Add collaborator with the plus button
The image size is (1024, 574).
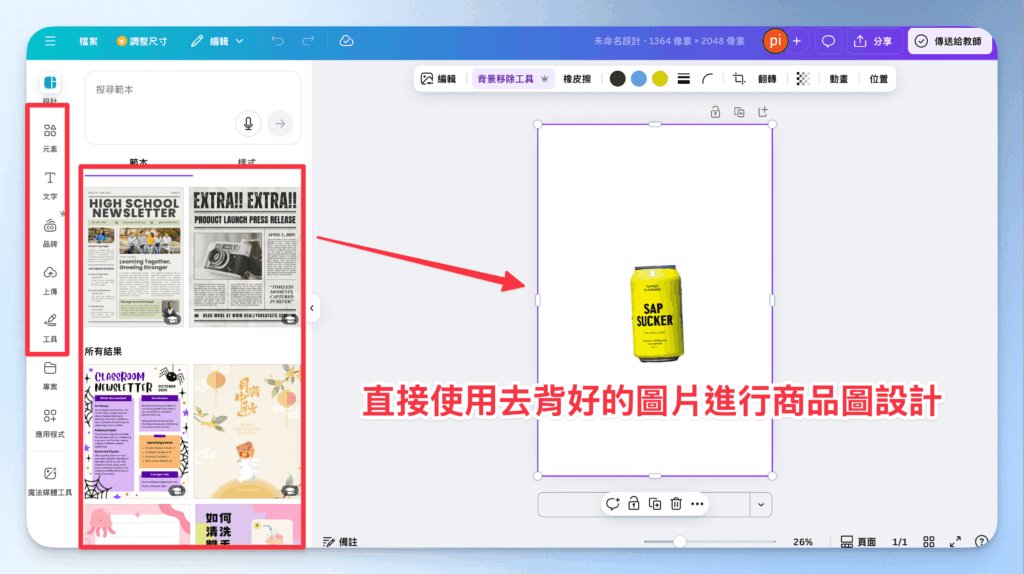pyautogui.click(x=797, y=41)
